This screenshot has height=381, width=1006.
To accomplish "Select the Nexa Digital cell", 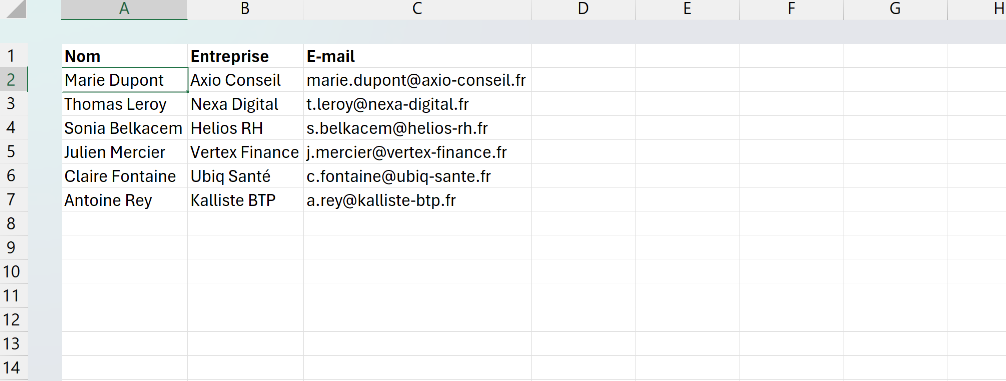I will (x=246, y=104).
